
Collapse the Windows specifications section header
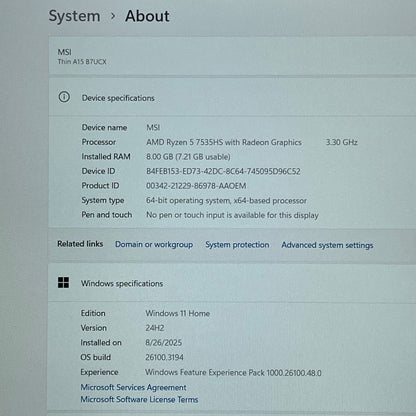[x=232, y=283]
